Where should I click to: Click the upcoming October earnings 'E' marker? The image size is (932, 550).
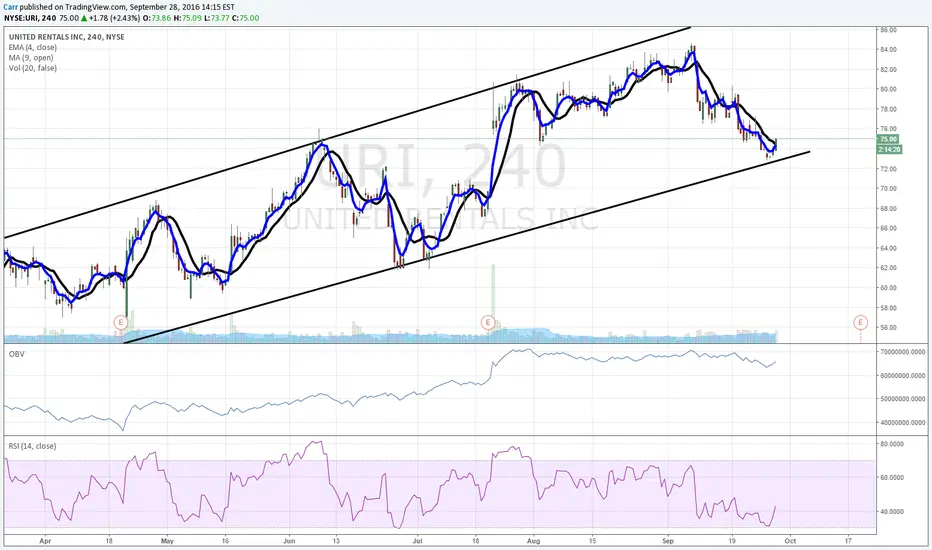860,322
